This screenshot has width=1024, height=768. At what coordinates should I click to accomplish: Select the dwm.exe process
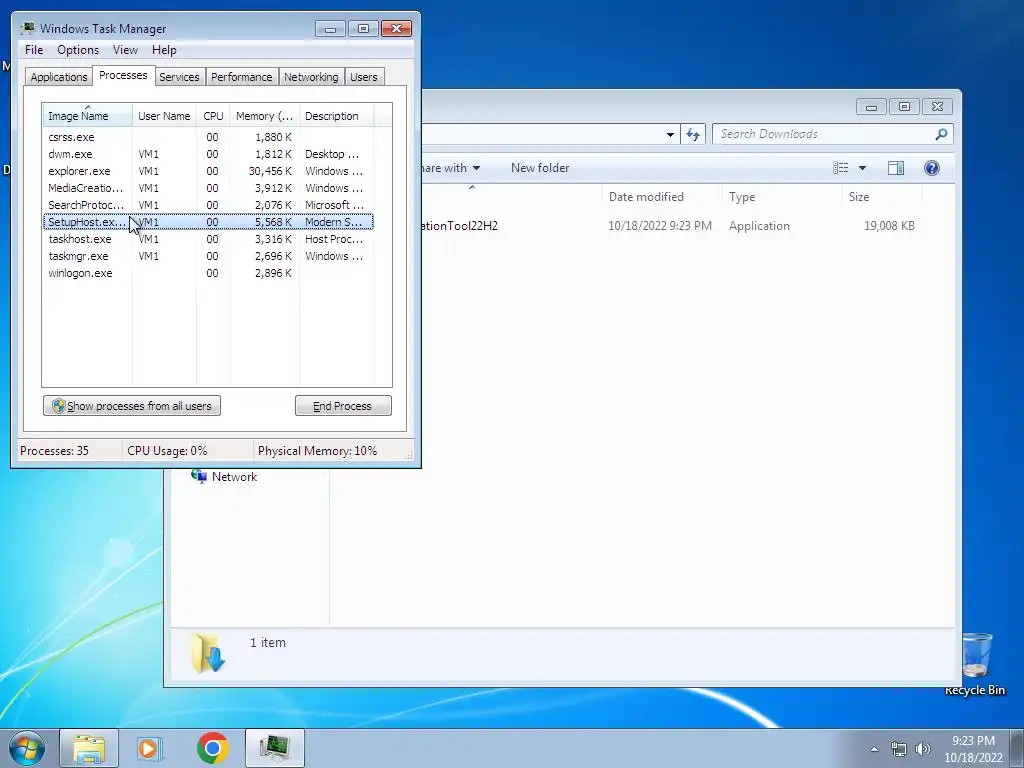tap(208, 154)
